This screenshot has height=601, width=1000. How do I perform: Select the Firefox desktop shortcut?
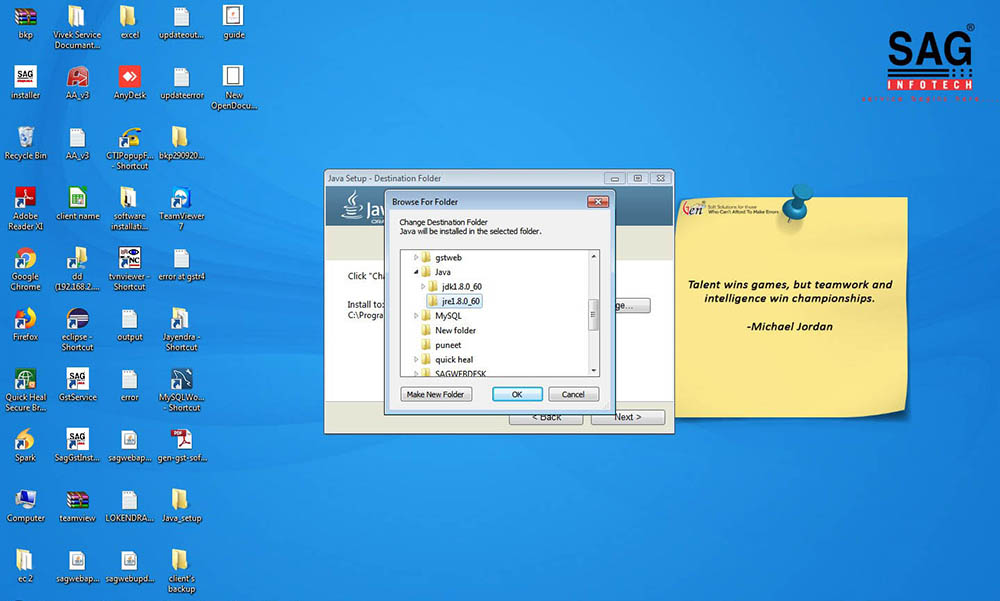pos(25,319)
